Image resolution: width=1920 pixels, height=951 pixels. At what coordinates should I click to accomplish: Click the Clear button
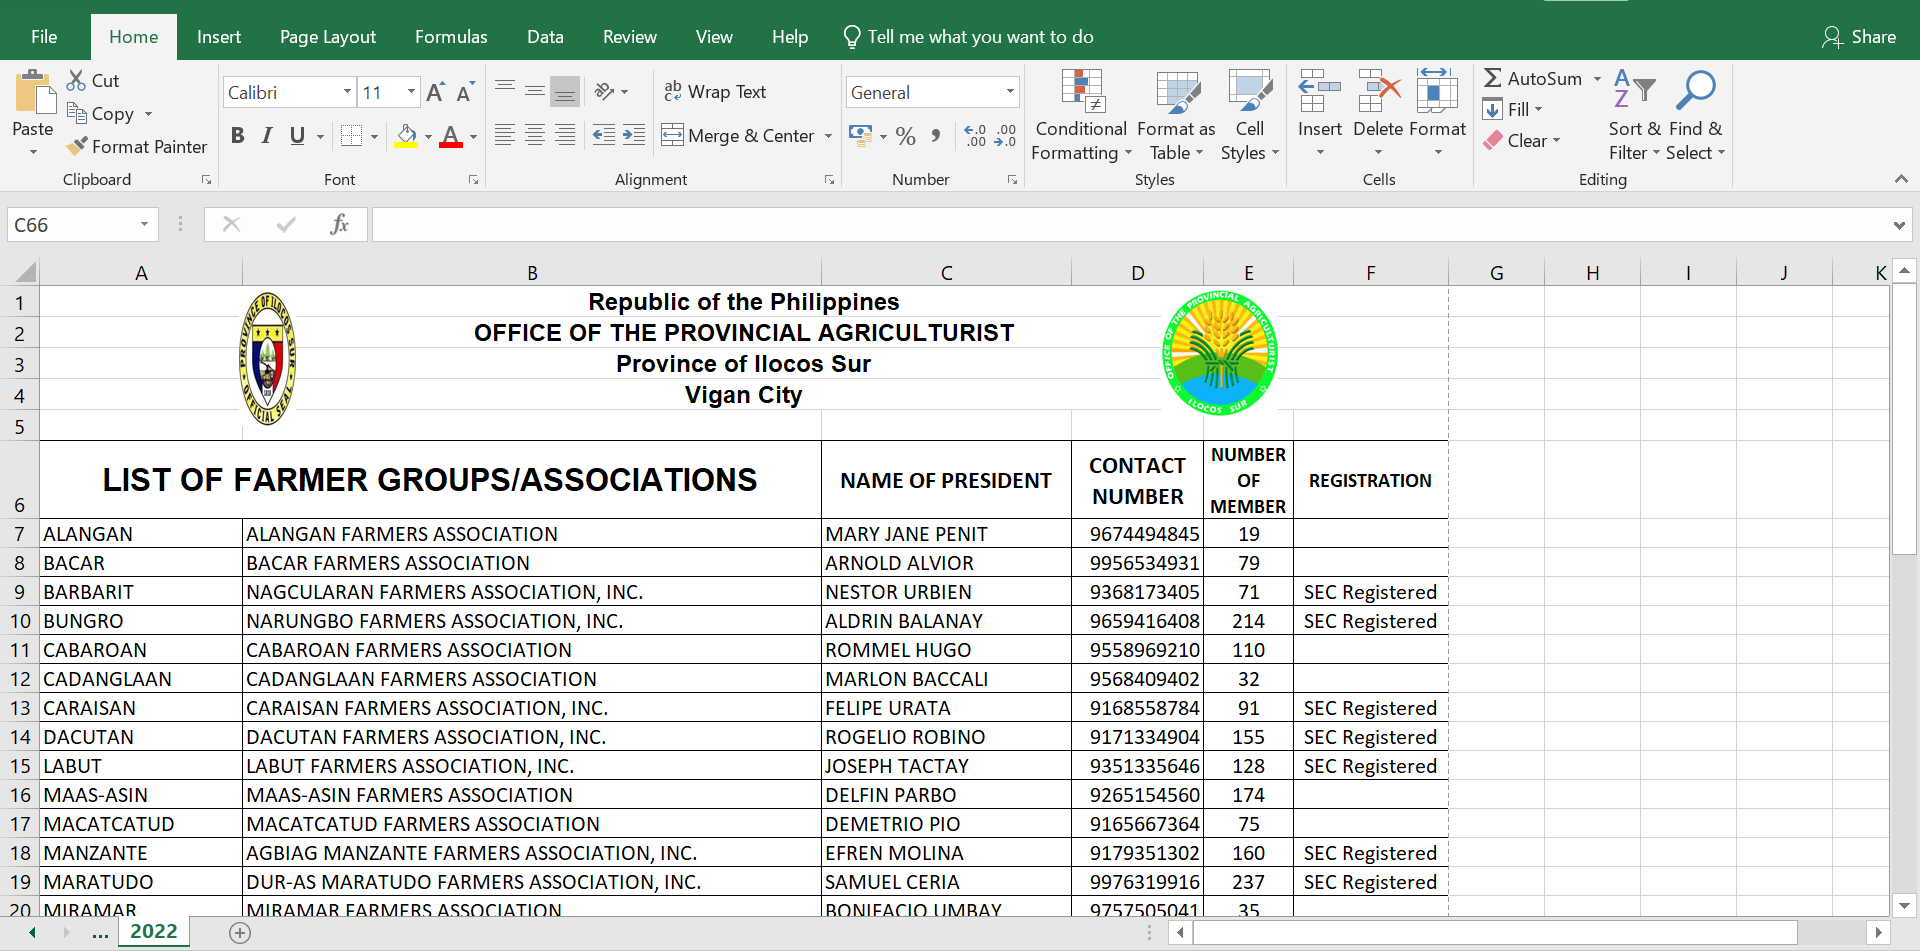coord(1521,141)
